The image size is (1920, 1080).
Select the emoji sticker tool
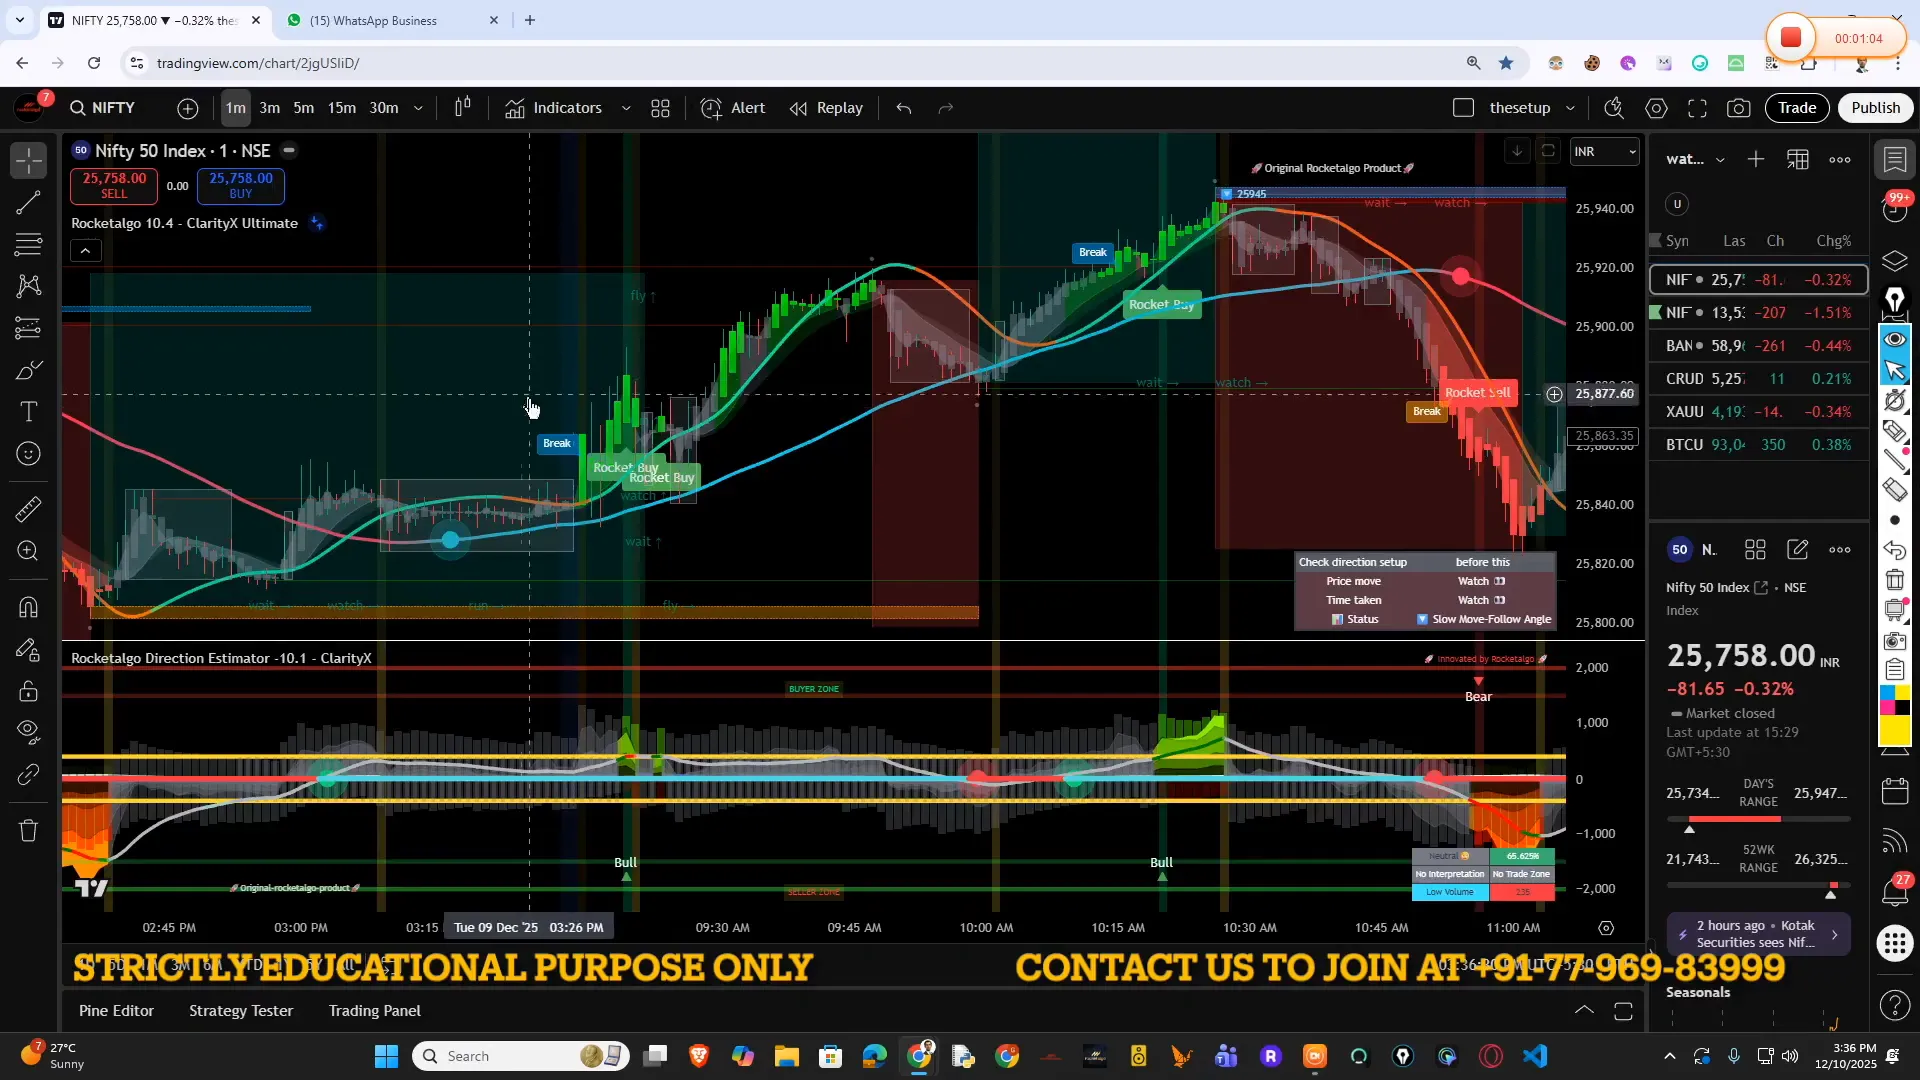(x=28, y=452)
